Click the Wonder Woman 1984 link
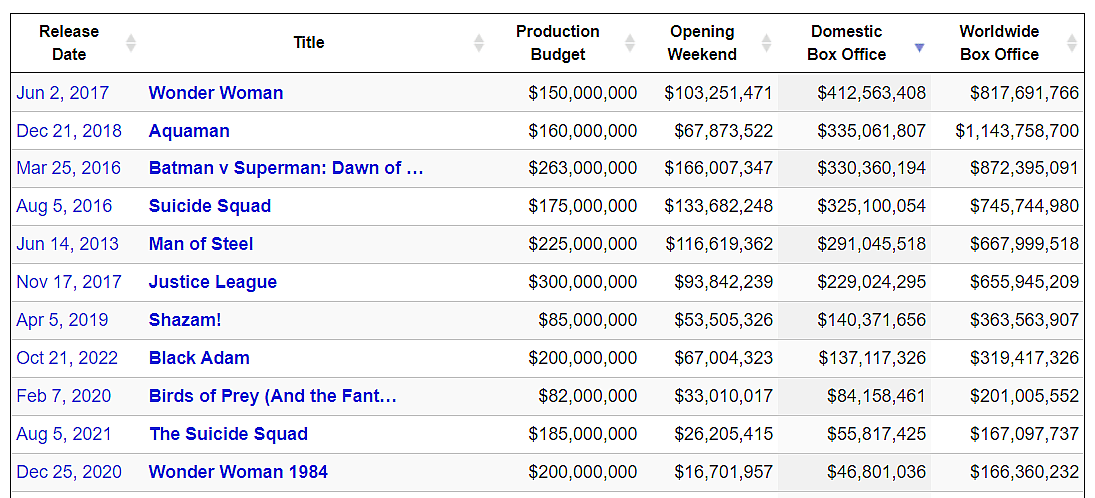Image resolution: width=1095 pixels, height=498 pixels. click(238, 472)
